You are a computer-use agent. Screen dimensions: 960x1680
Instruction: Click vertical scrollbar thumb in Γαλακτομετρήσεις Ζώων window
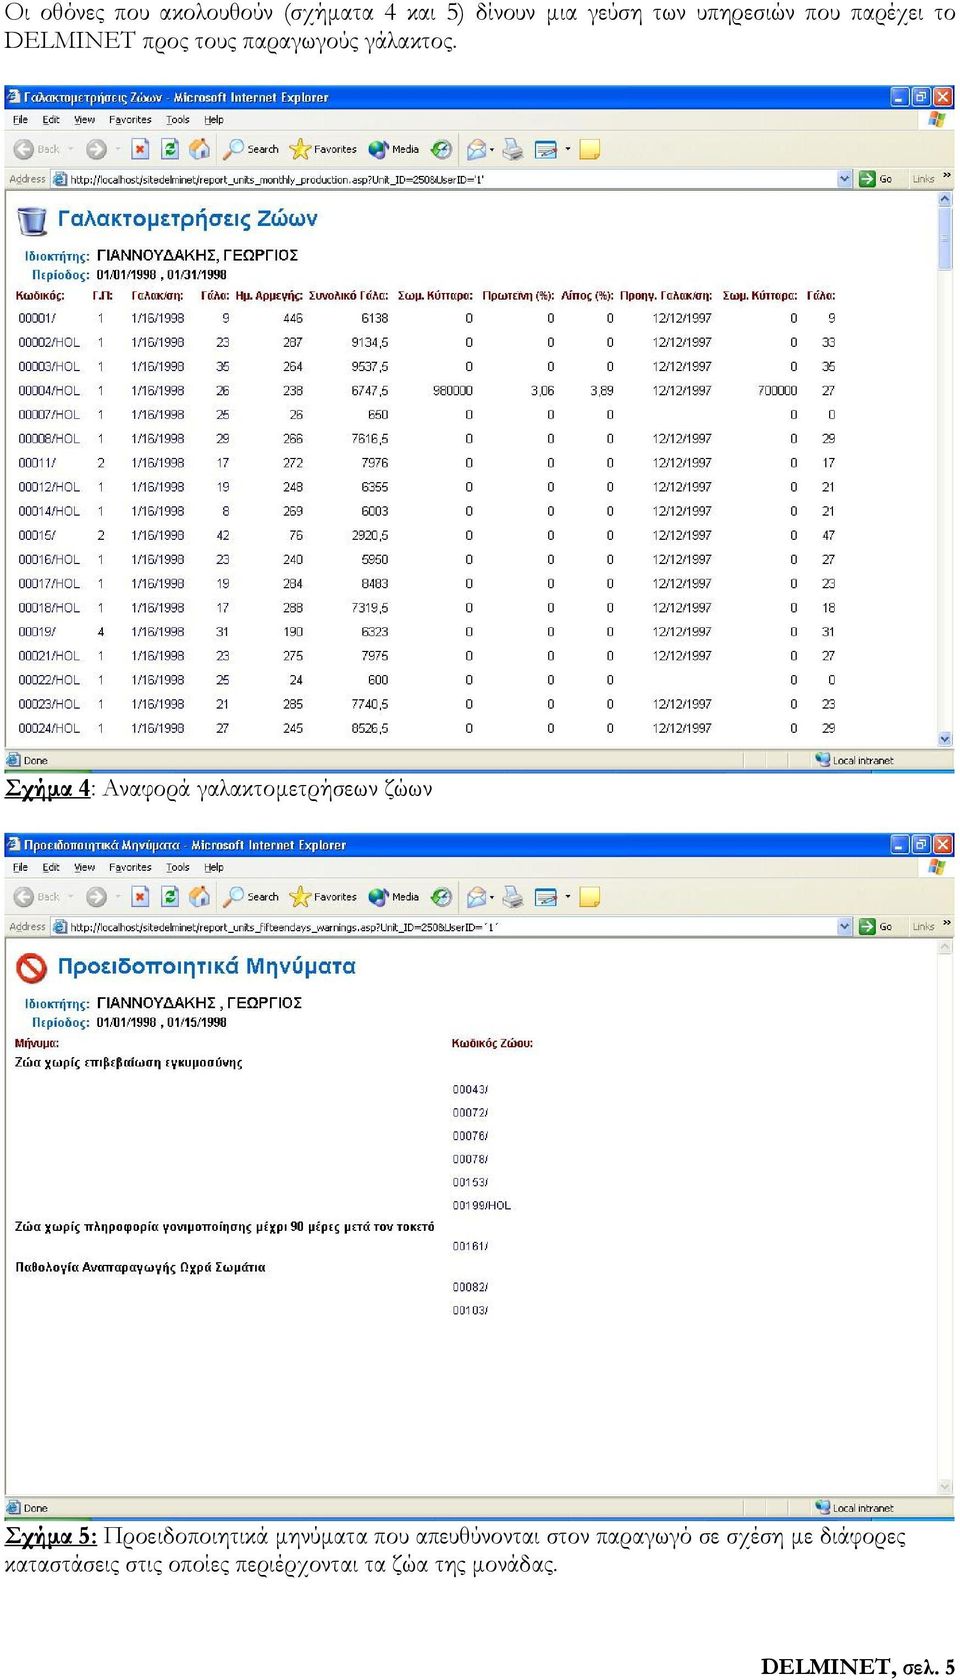[x=945, y=239]
